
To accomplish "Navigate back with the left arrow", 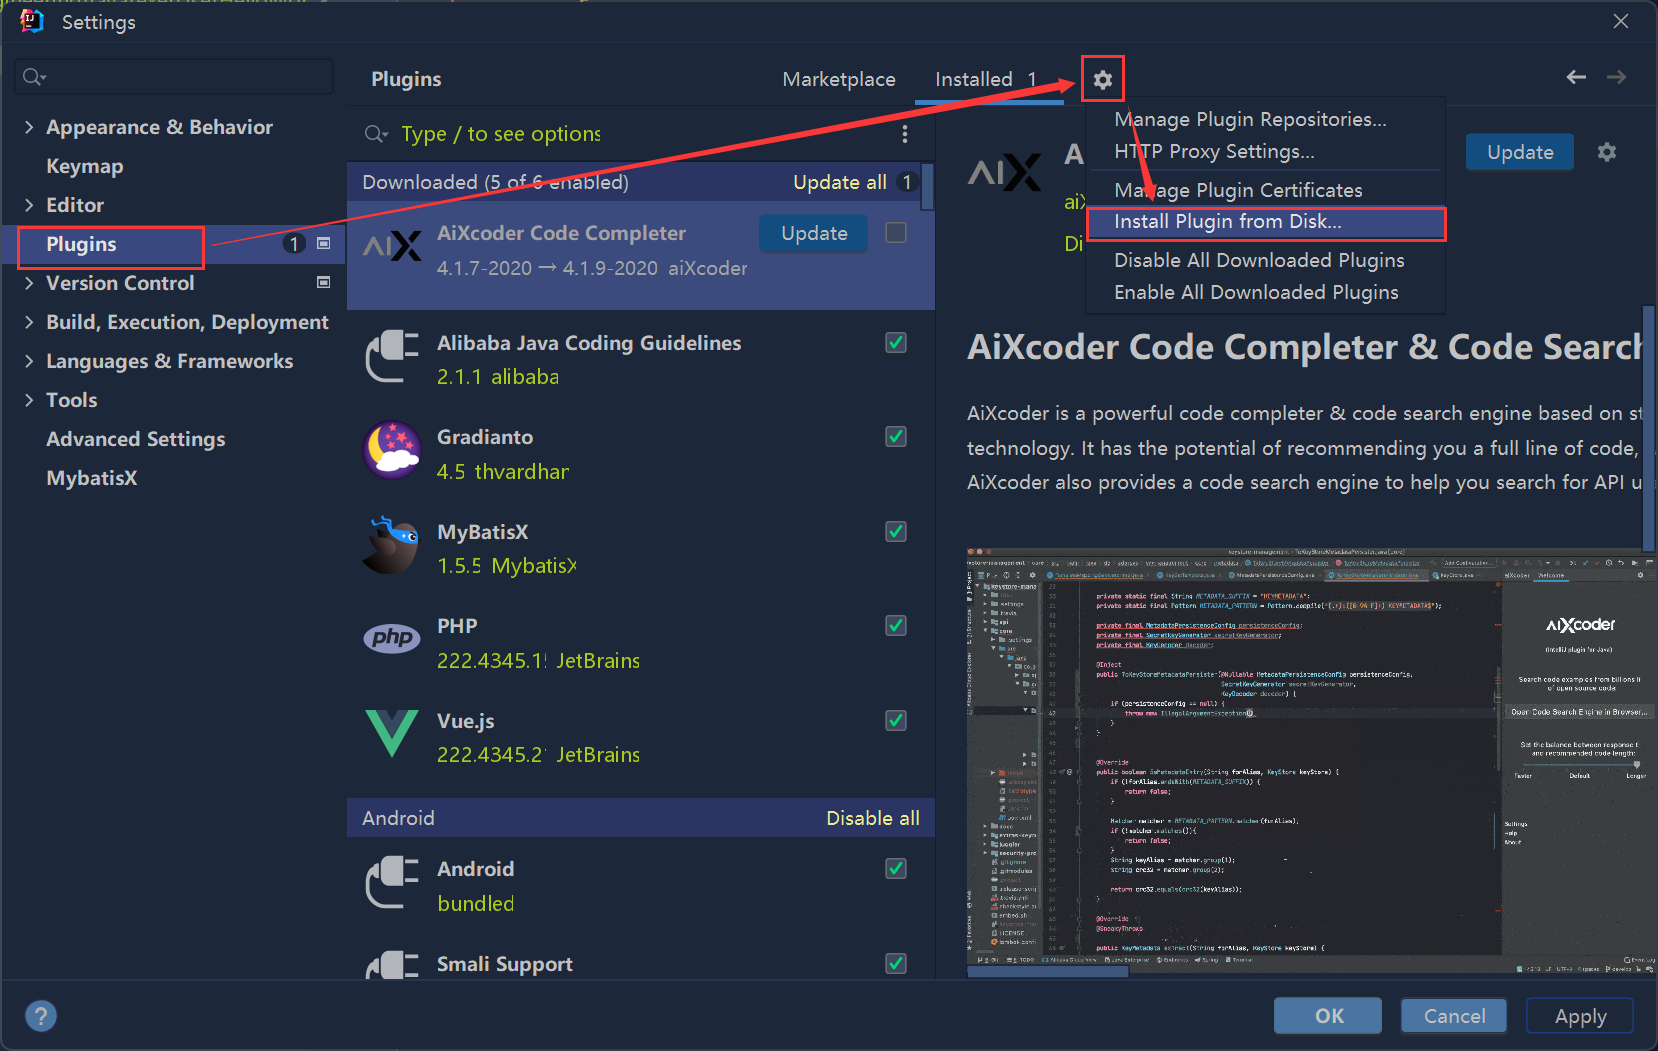I will (x=1576, y=77).
